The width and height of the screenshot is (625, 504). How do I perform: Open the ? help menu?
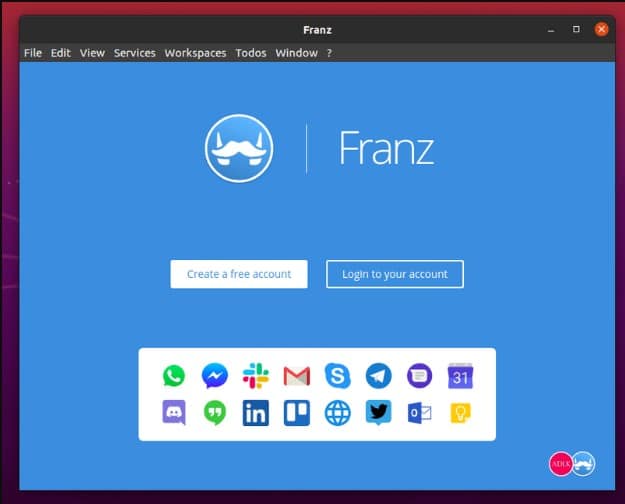[329, 53]
